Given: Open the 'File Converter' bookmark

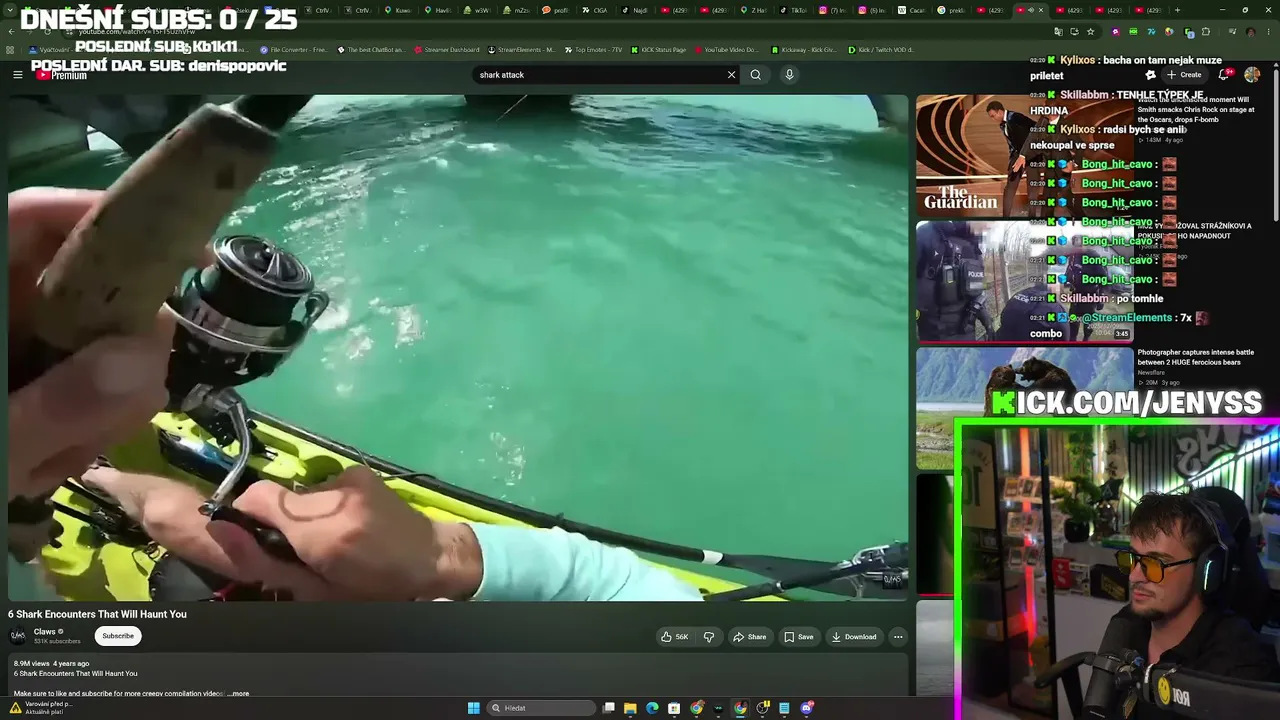Looking at the screenshot, I should point(293,49).
